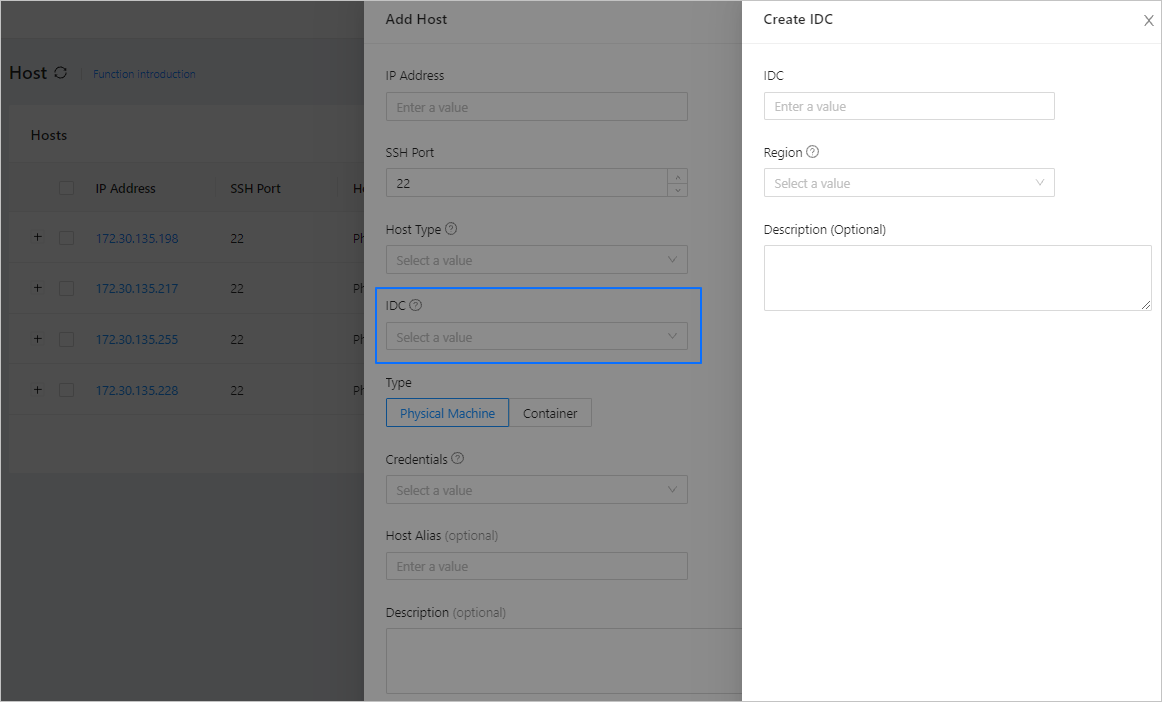Open the Function introduction link
Screen dimensions: 1162x702
[x=145, y=74]
